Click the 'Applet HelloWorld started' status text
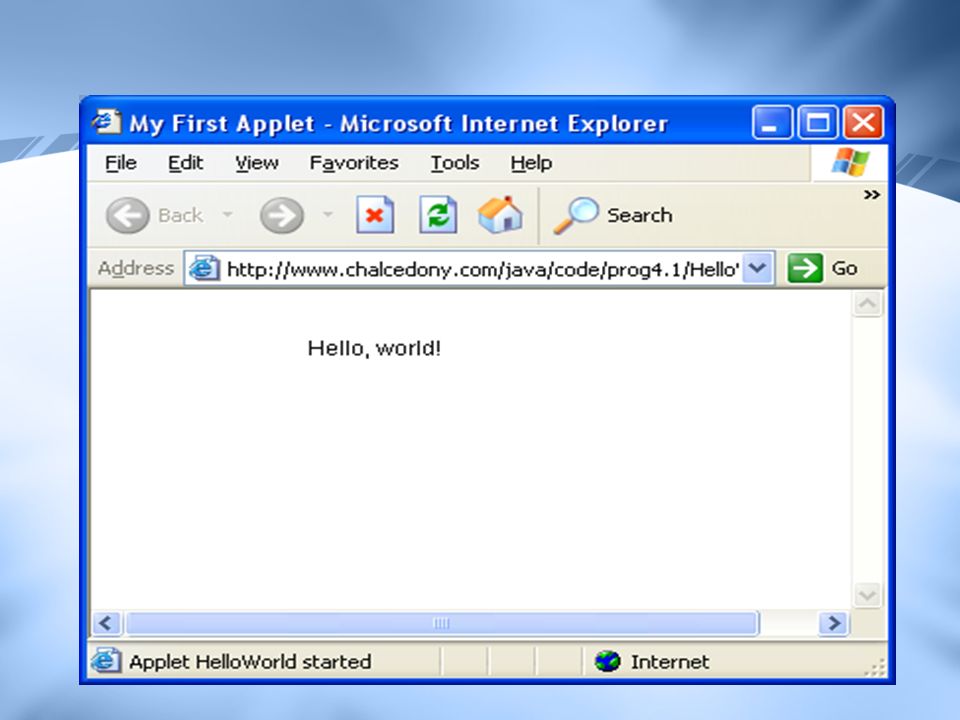The image size is (960, 720). pyautogui.click(x=250, y=662)
